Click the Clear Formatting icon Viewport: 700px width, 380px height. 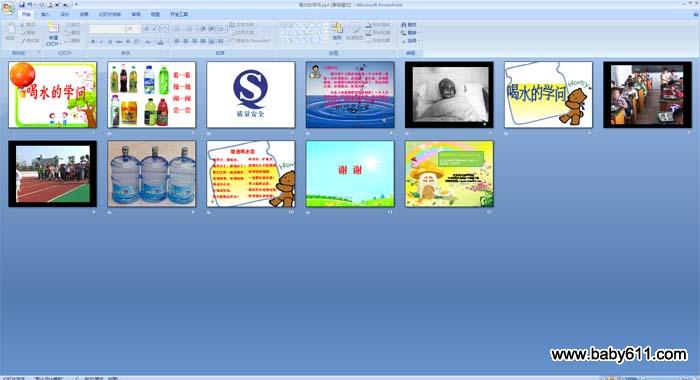164,29
